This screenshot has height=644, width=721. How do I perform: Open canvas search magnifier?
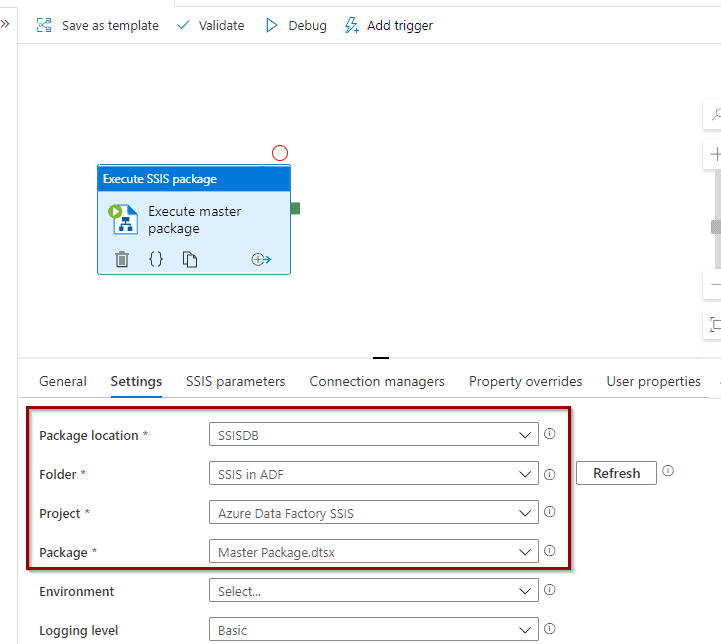point(715,114)
